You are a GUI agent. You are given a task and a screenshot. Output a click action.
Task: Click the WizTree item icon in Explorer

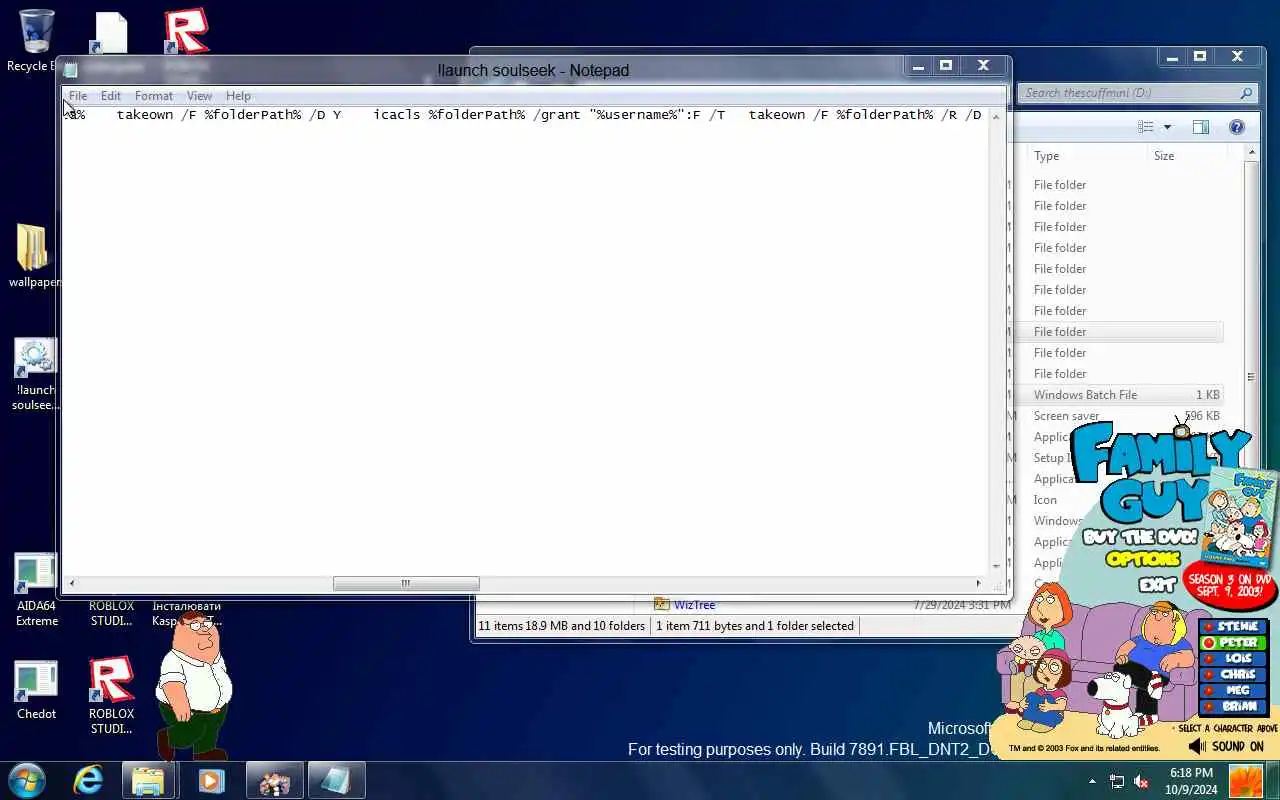[661, 604]
